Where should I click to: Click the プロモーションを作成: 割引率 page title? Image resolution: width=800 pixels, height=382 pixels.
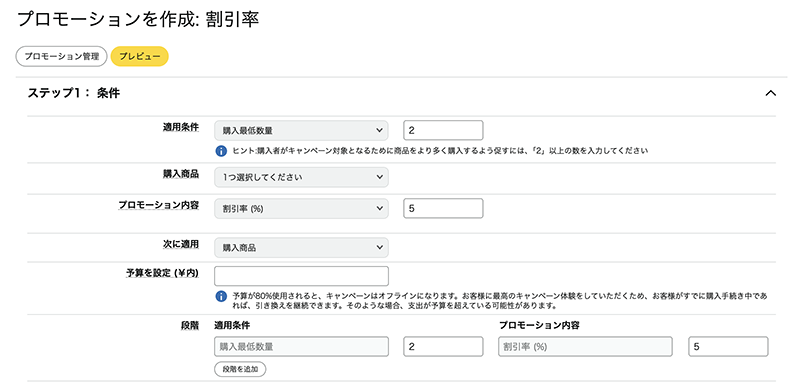pyautogui.click(x=138, y=18)
